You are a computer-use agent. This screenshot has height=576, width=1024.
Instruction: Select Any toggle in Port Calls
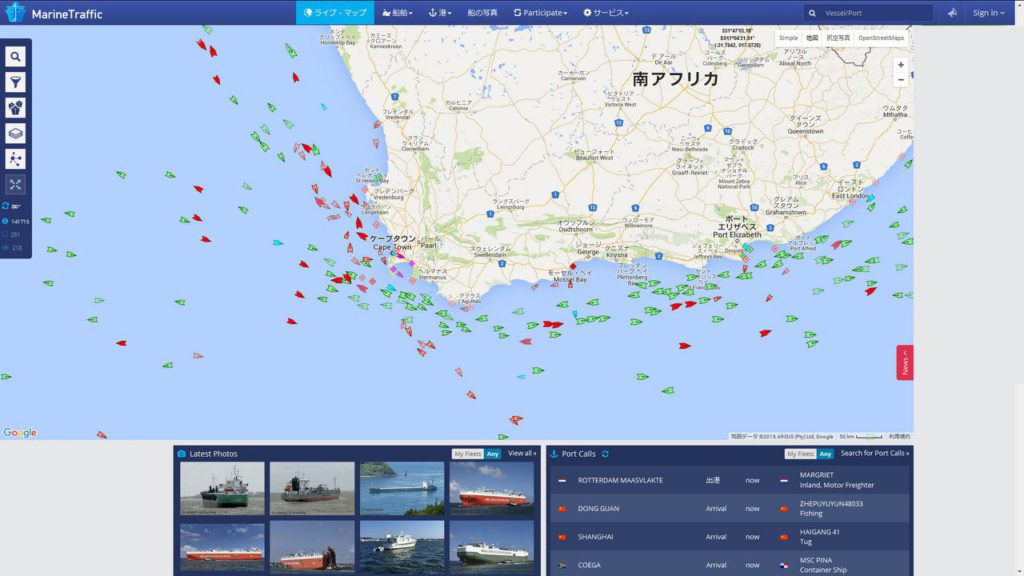point(825,454)
